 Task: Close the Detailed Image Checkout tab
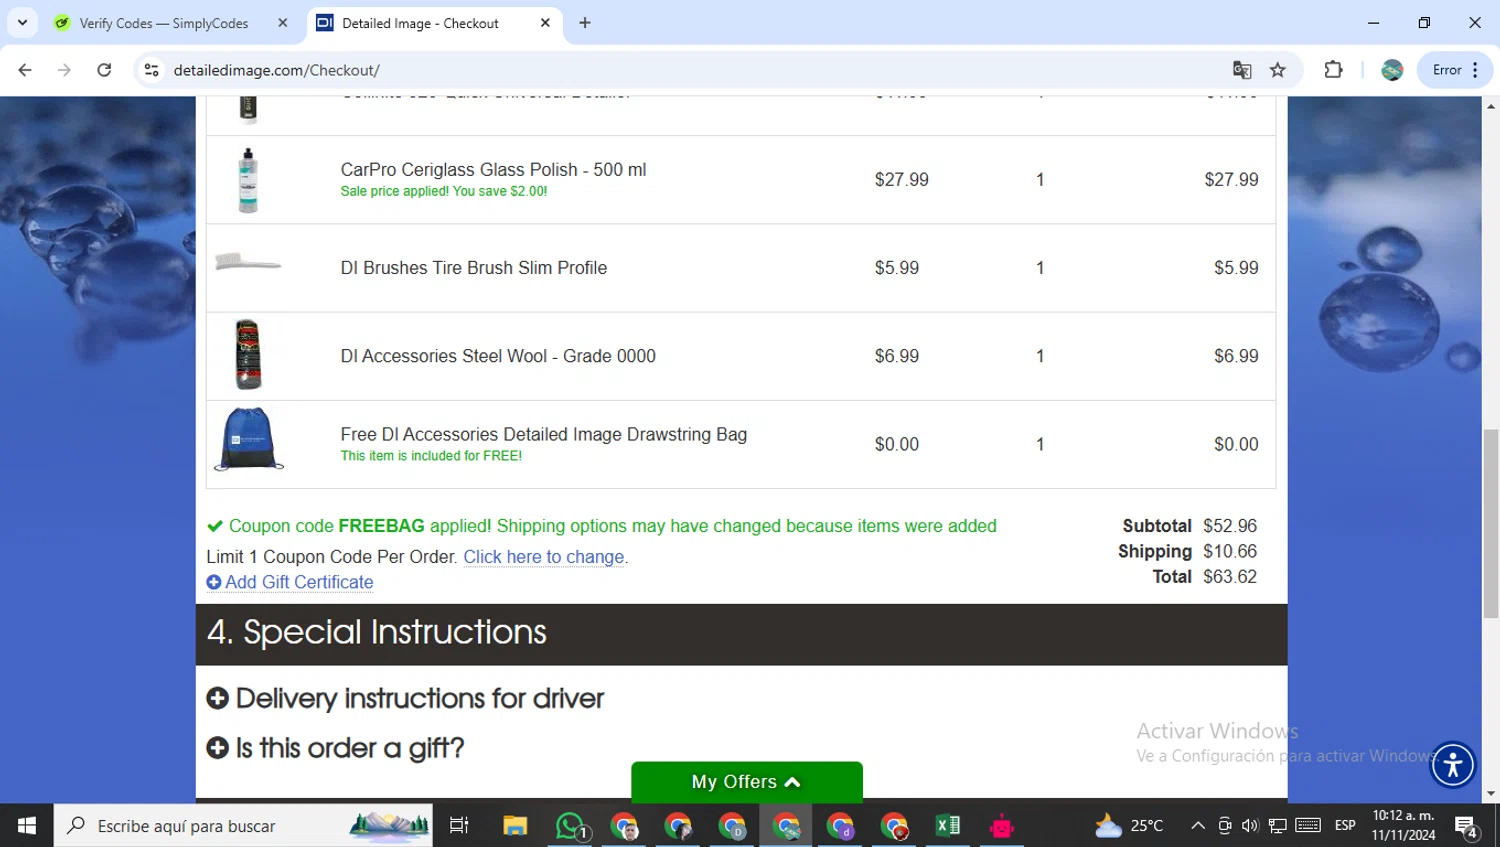tap(545, 23)
